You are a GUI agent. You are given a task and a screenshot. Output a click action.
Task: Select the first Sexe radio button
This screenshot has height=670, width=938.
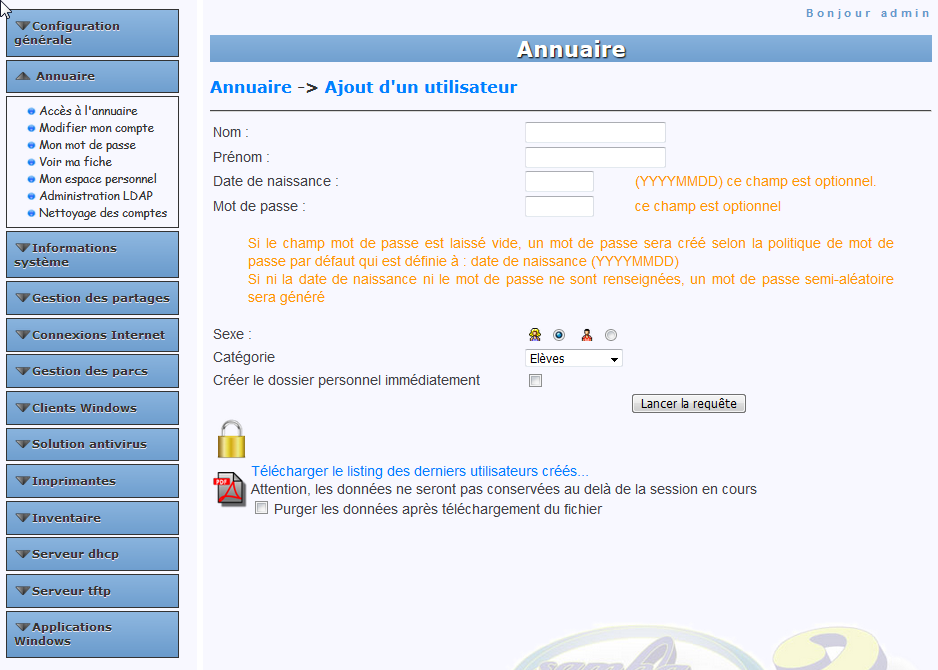(x=559, y=335)
